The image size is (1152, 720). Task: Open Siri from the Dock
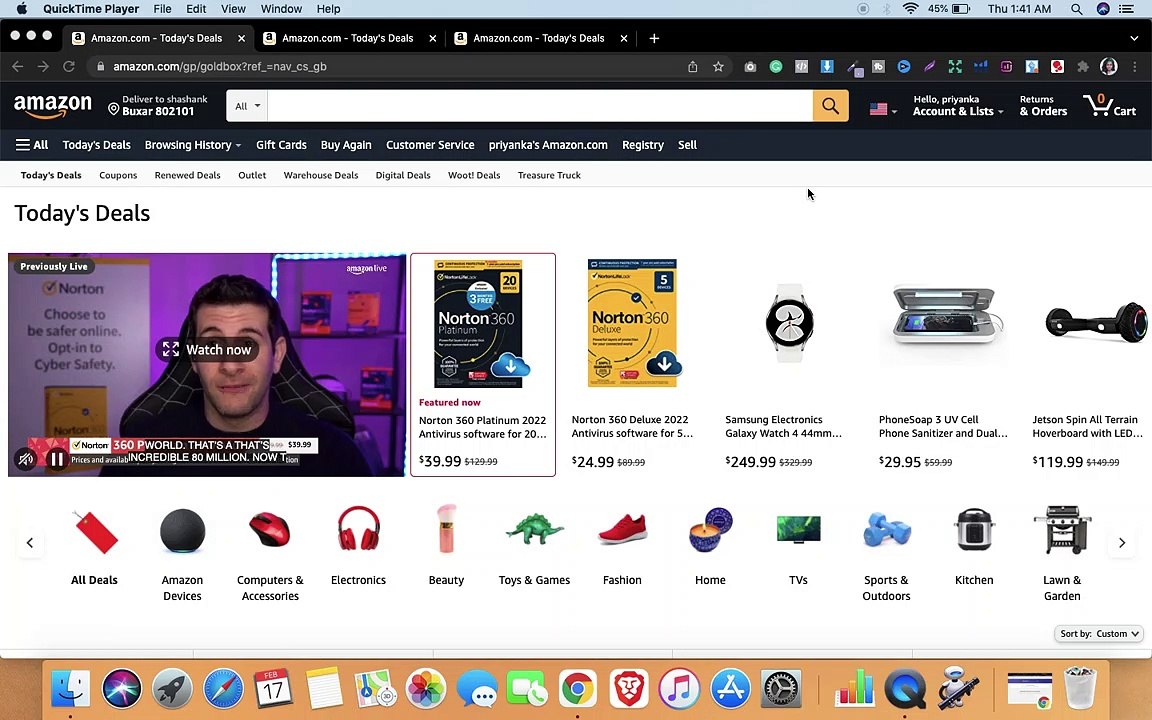(x=121, y=688)
